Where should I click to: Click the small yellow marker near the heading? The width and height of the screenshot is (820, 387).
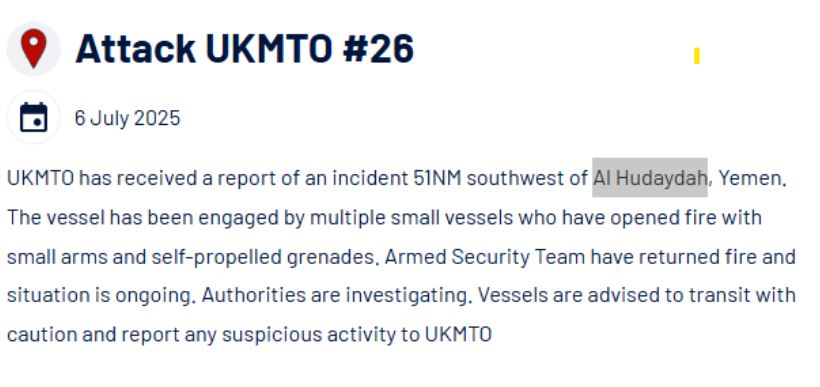[697, 55]
